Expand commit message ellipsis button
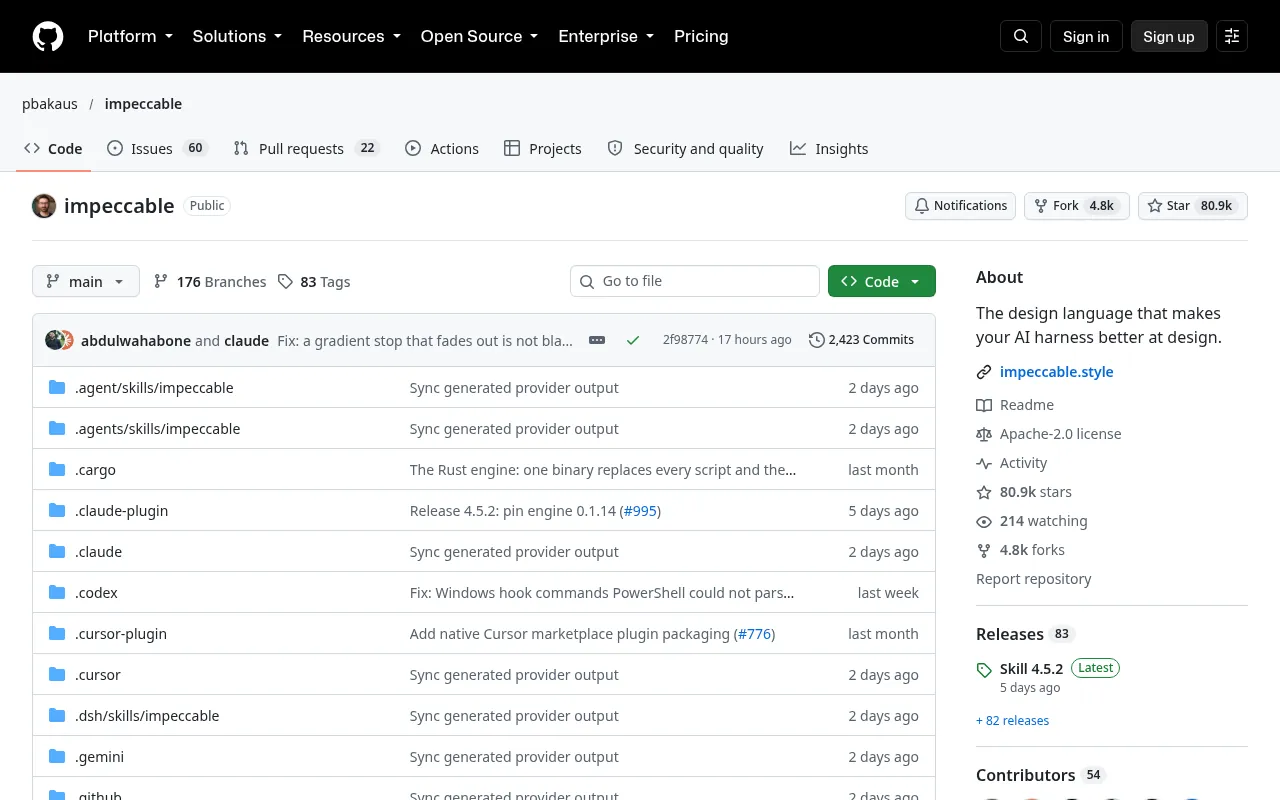The height and width of the screenshot is (800, 1280). [597, 340]
